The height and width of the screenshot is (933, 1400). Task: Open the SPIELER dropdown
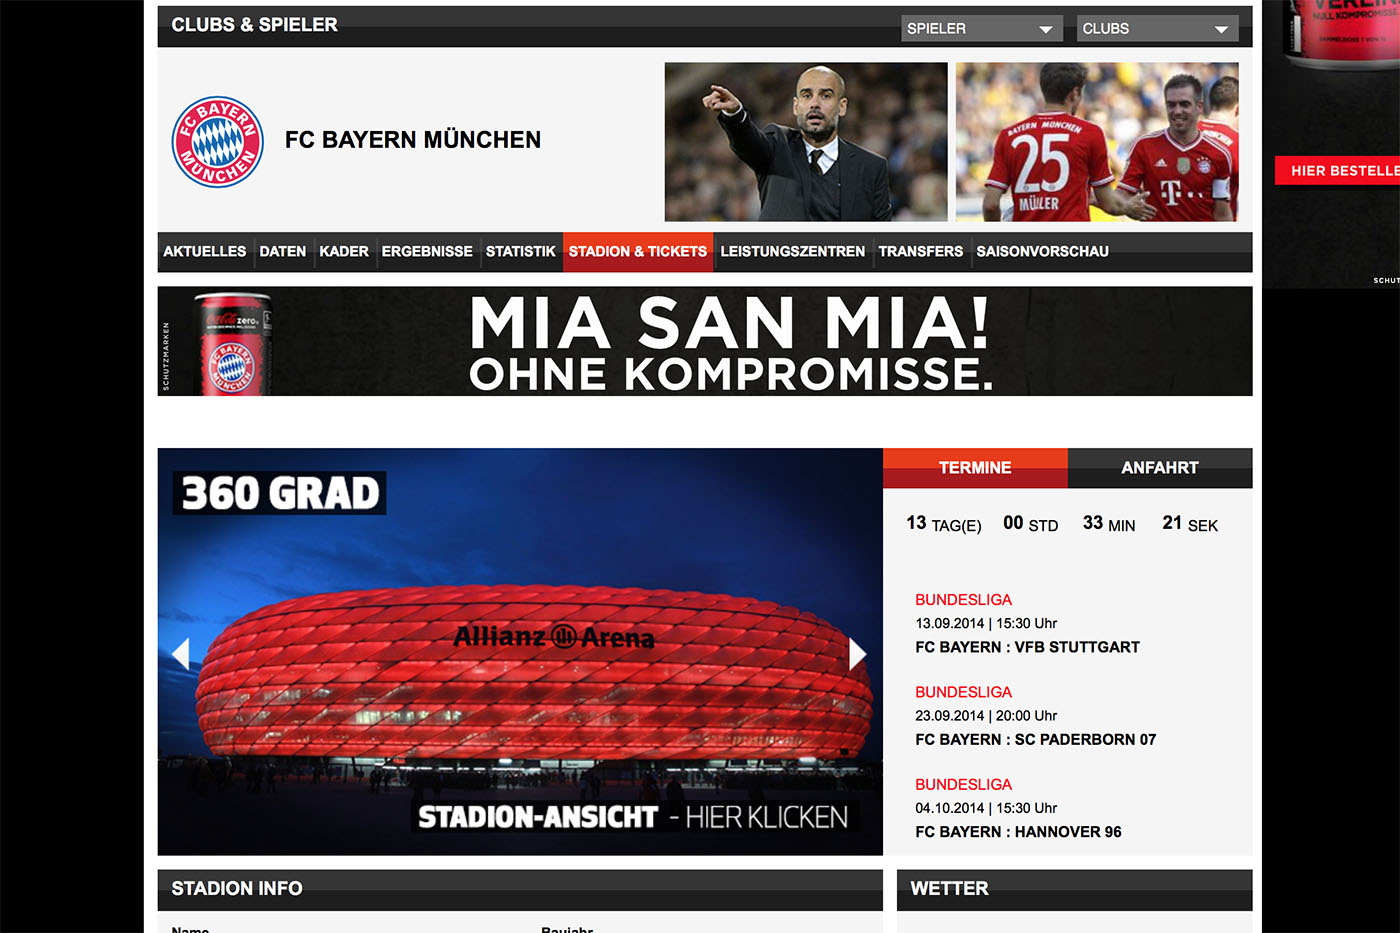tap(981, 29)
